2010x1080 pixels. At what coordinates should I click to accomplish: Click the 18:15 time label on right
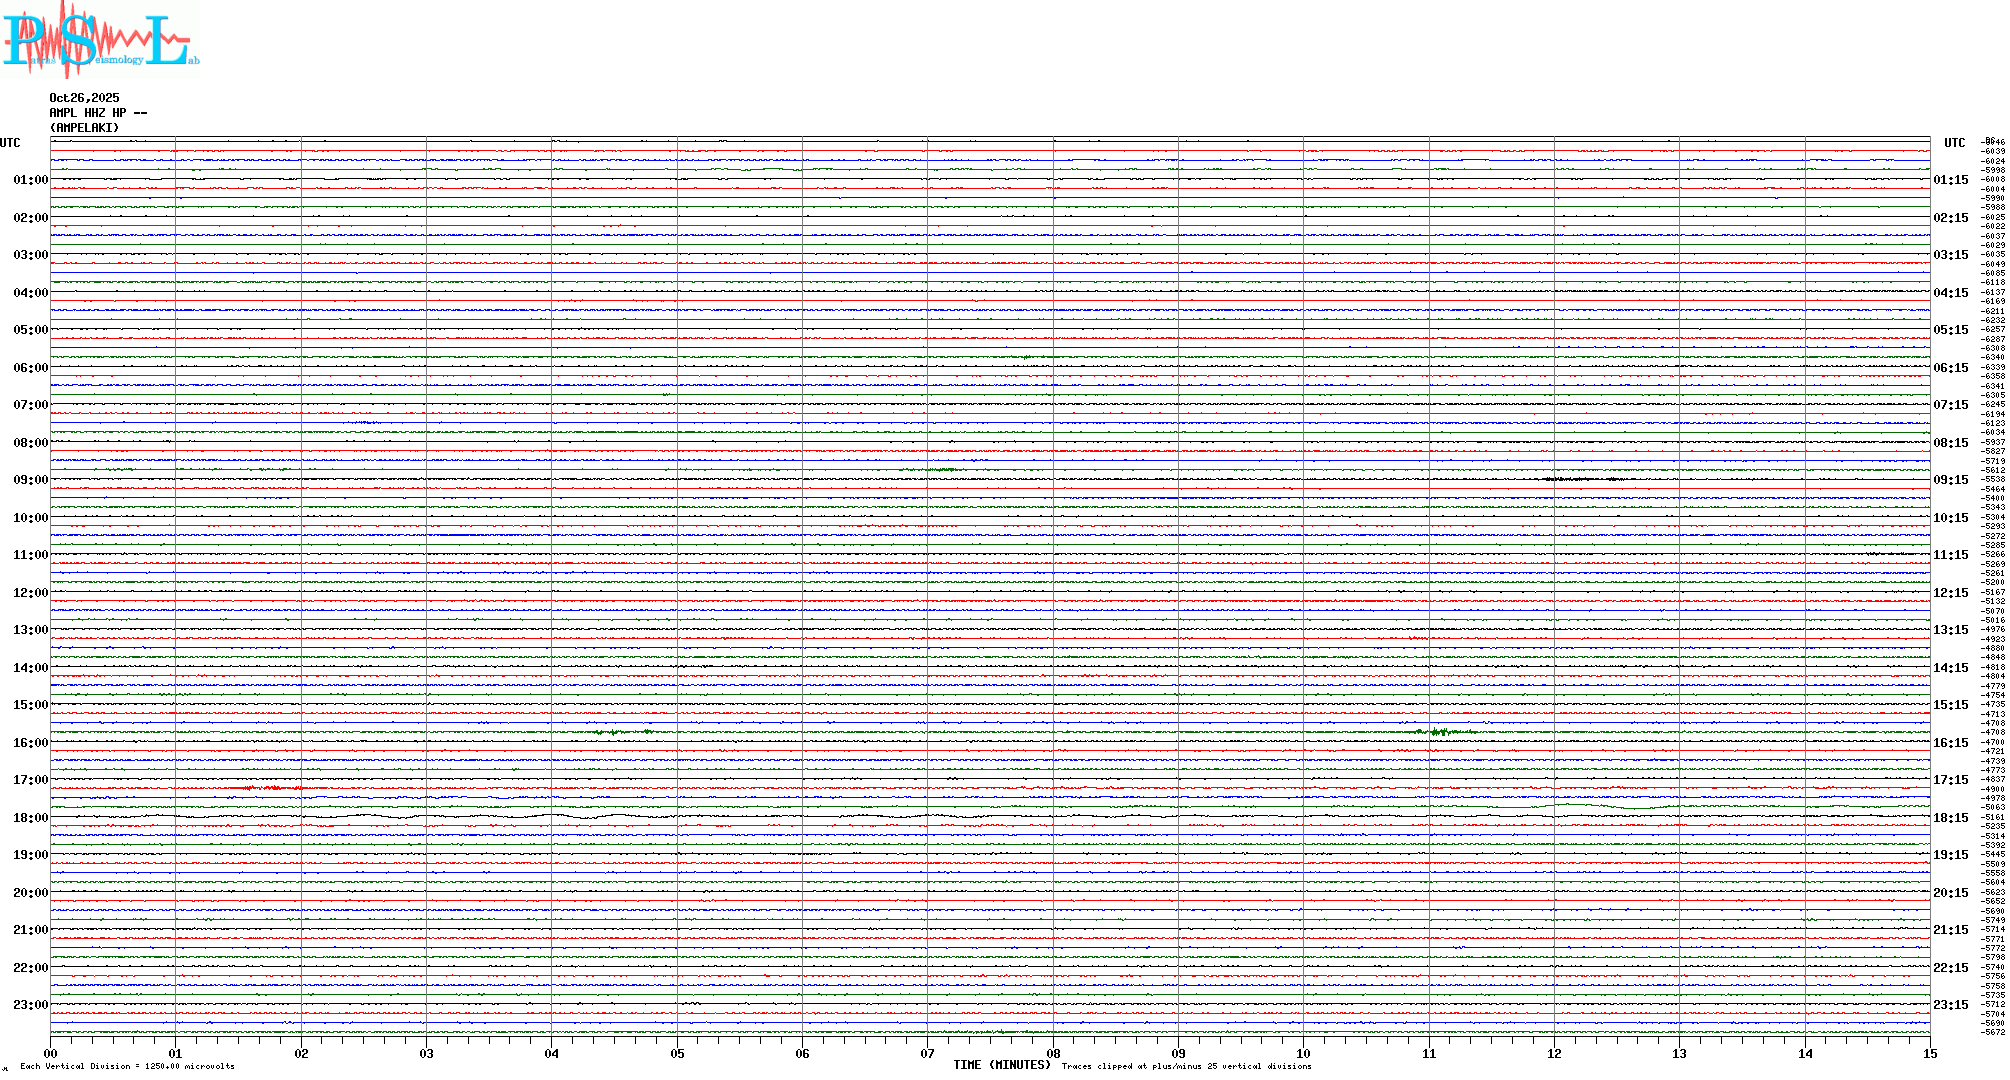(1950, 818)
